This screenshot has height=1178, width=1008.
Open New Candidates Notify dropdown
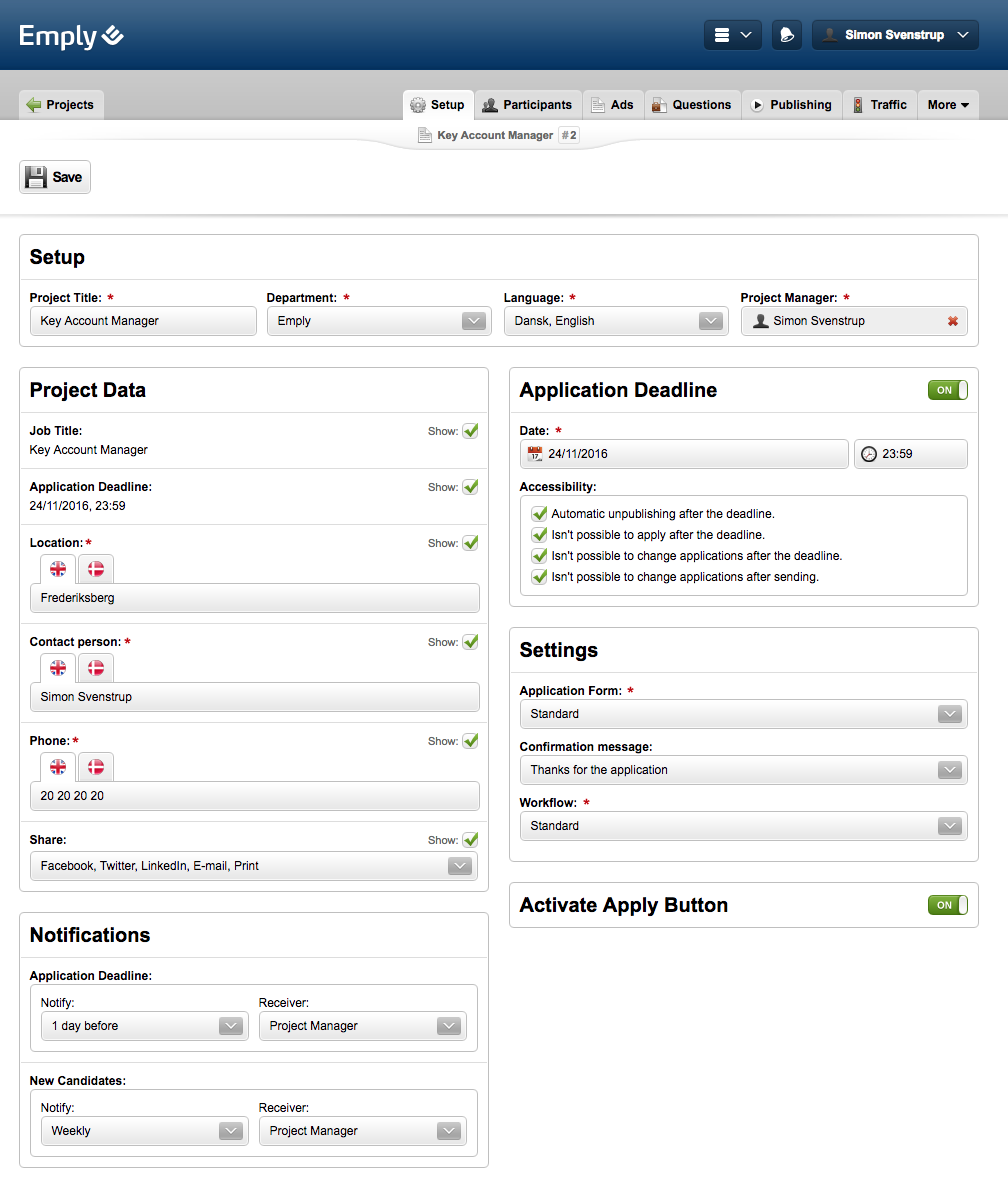tap(144, 1131)
